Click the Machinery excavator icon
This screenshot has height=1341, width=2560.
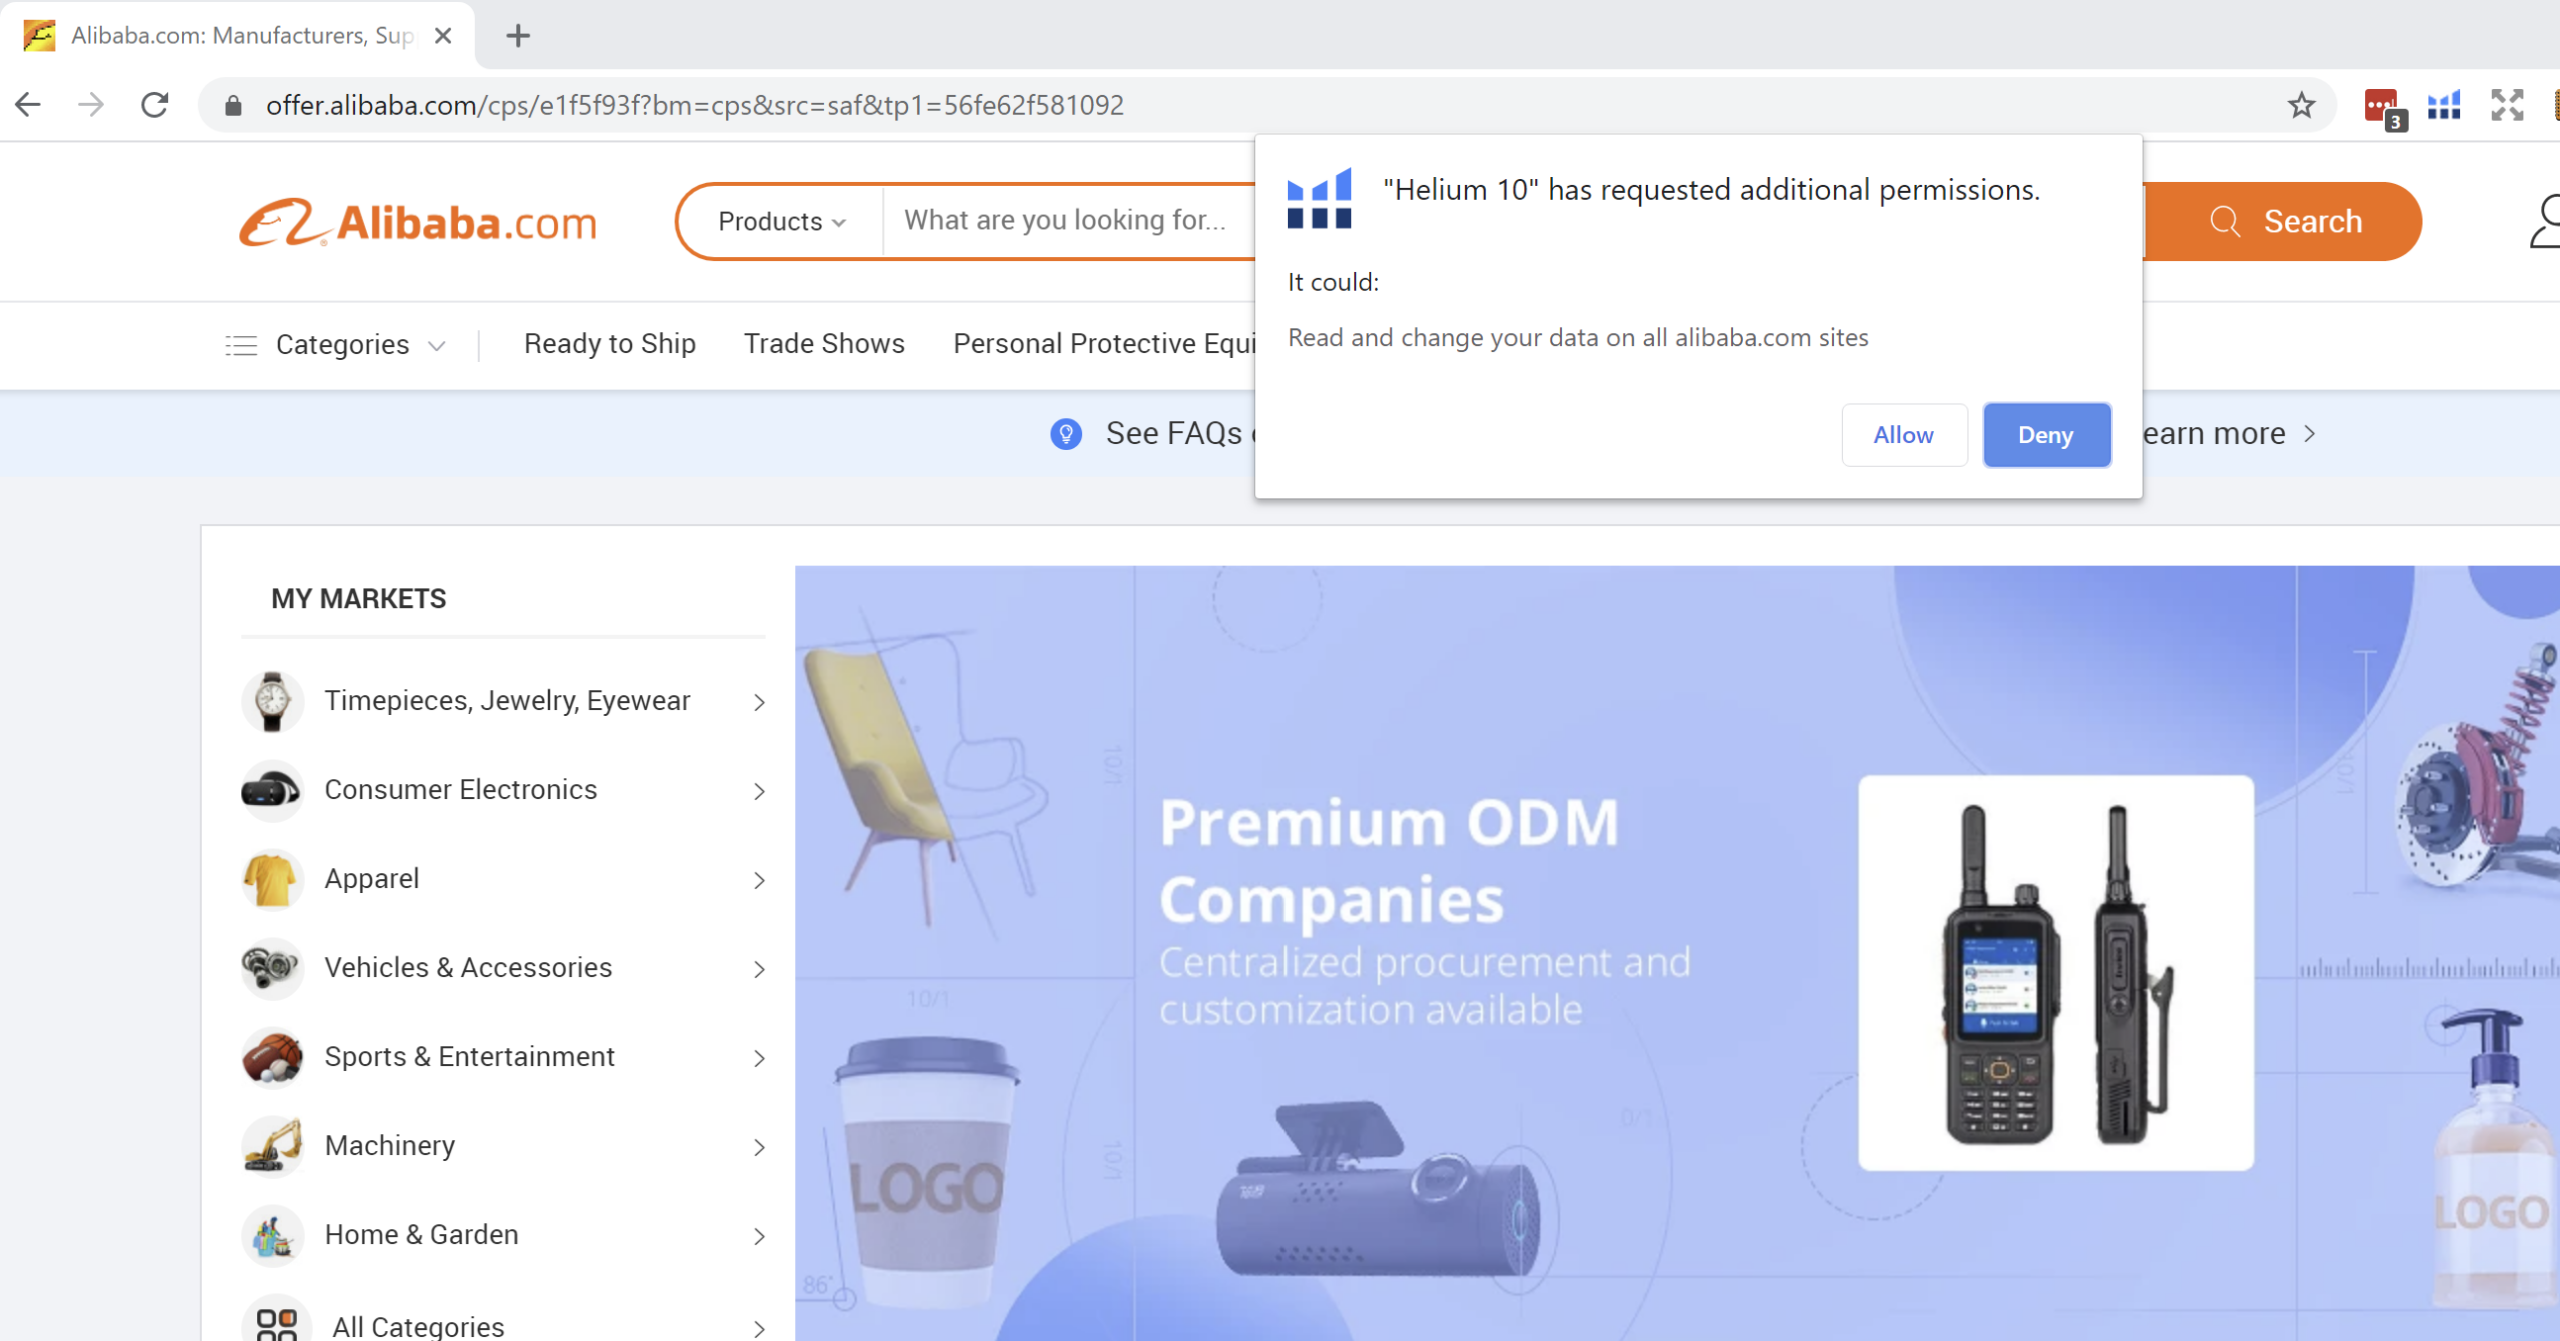click(271, 1146)
